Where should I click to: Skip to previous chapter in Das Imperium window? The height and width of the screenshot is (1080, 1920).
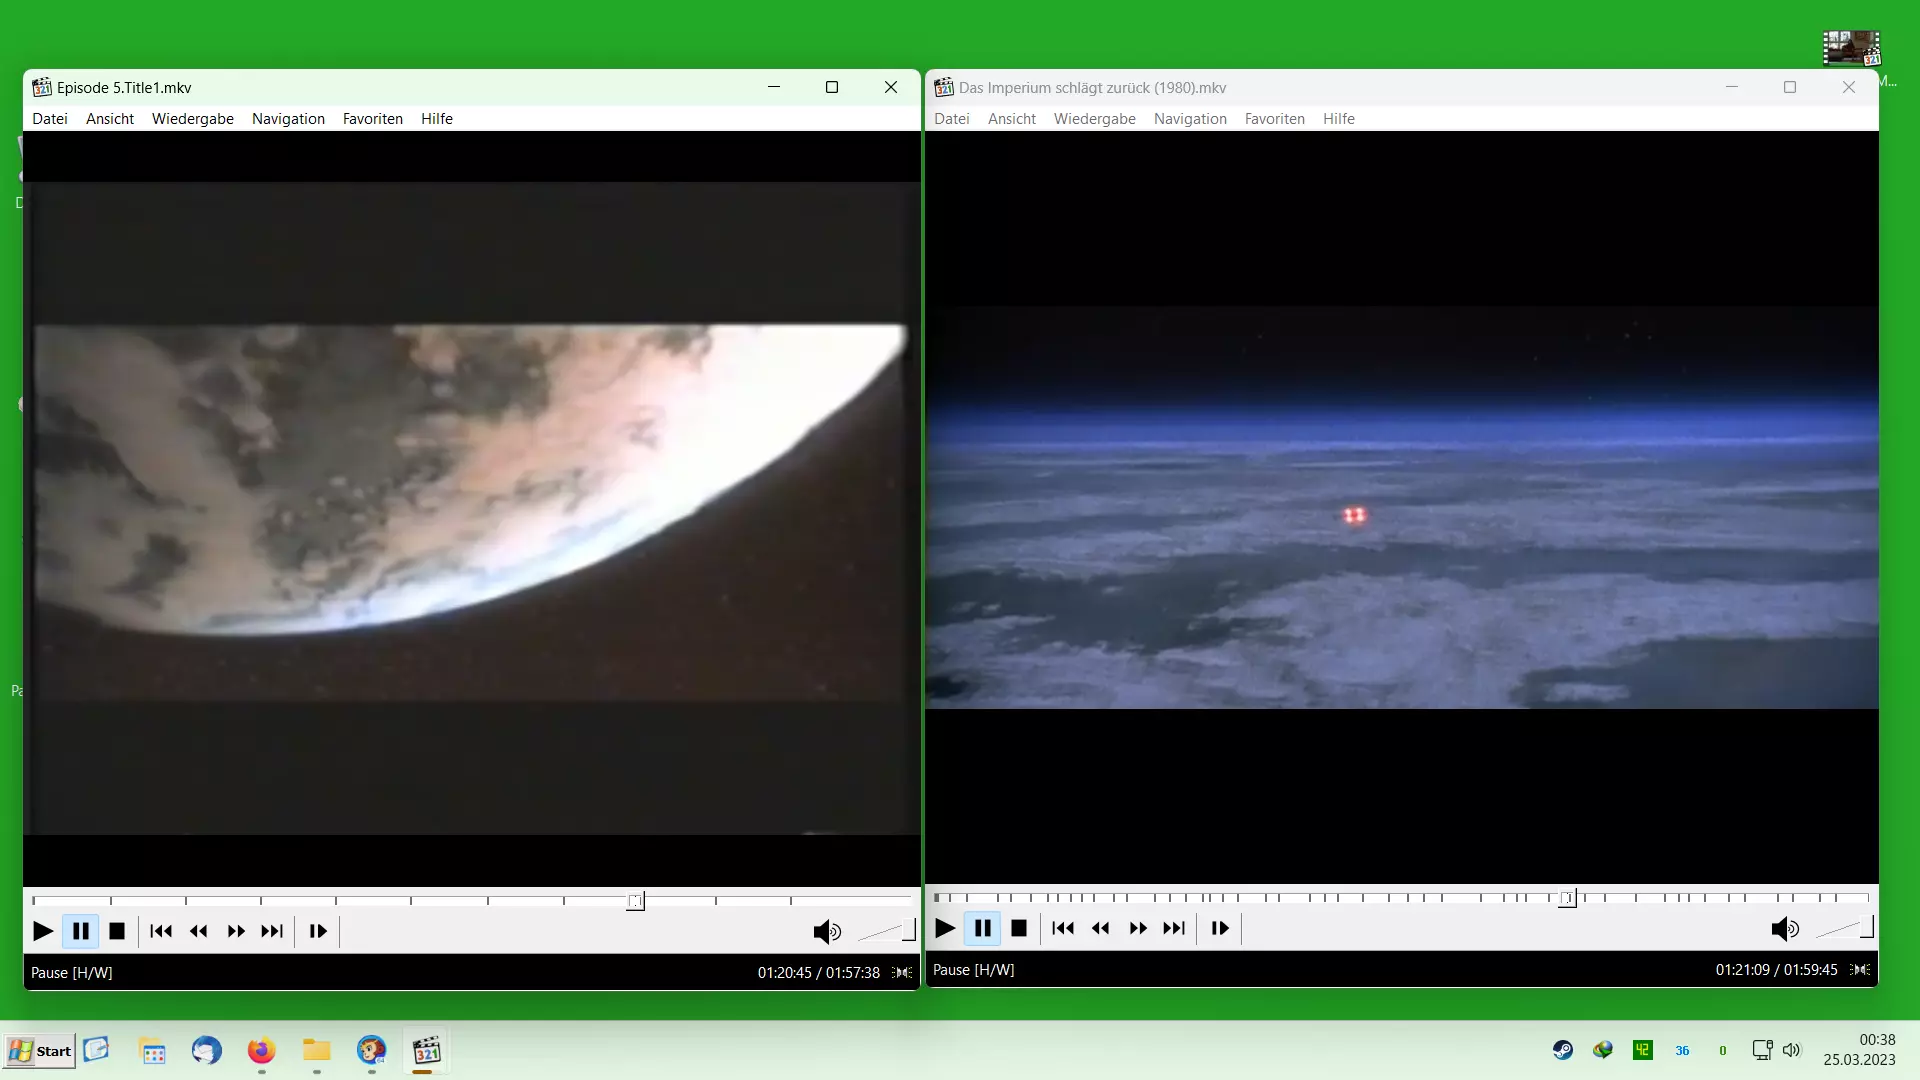pos(1063,928)
